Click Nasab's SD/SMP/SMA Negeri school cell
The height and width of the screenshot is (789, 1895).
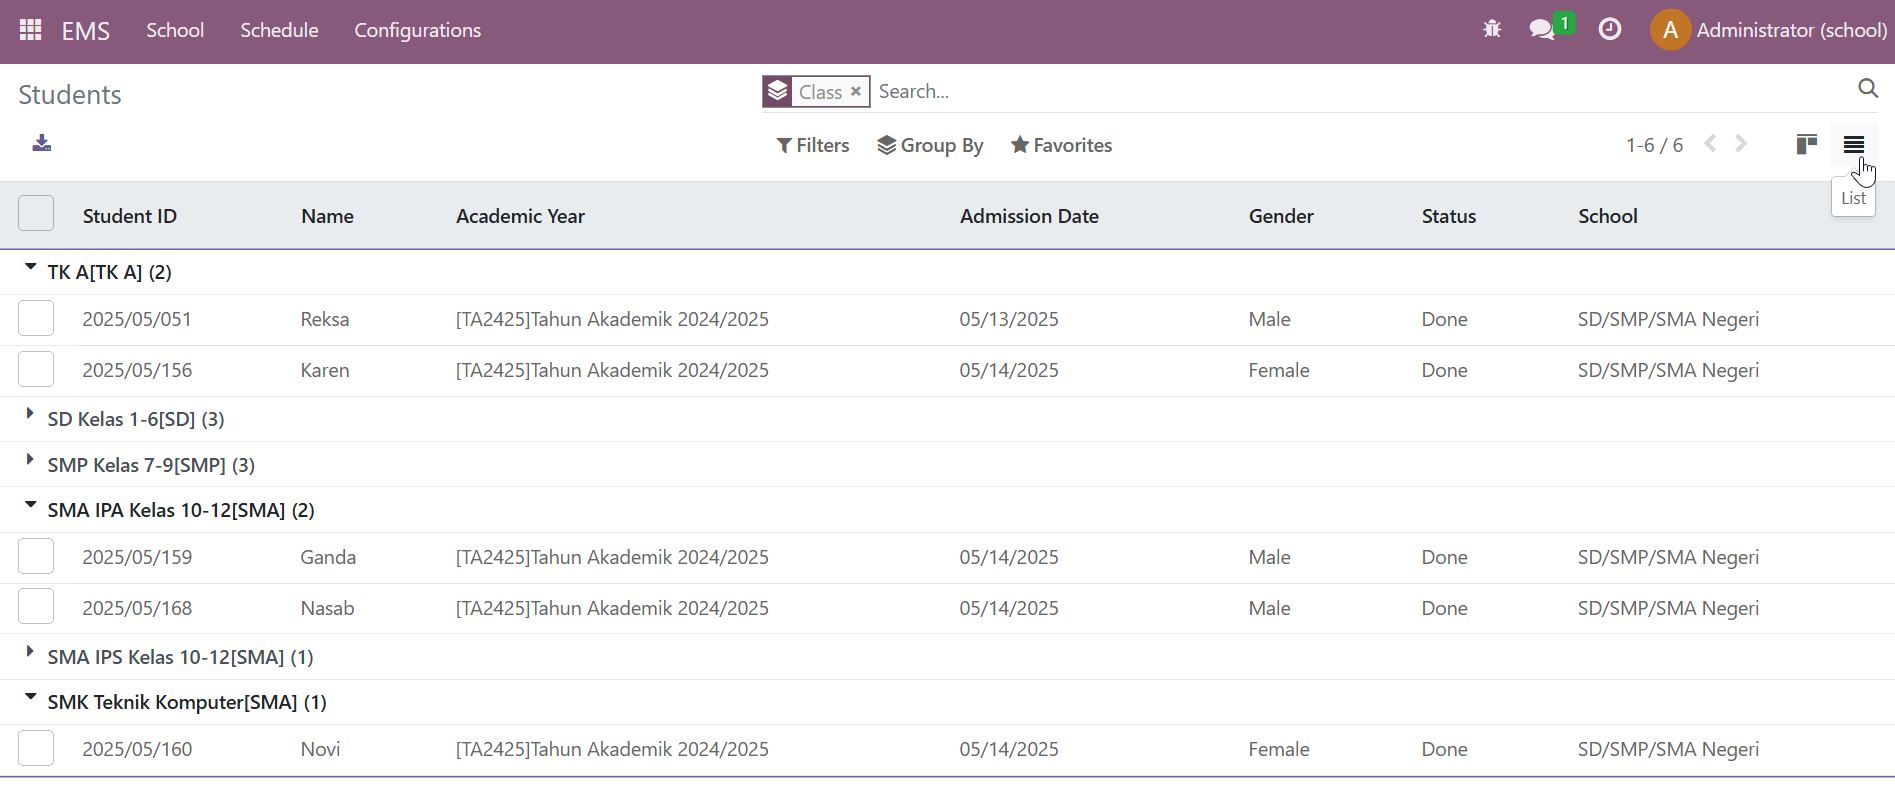point(1668,608)
